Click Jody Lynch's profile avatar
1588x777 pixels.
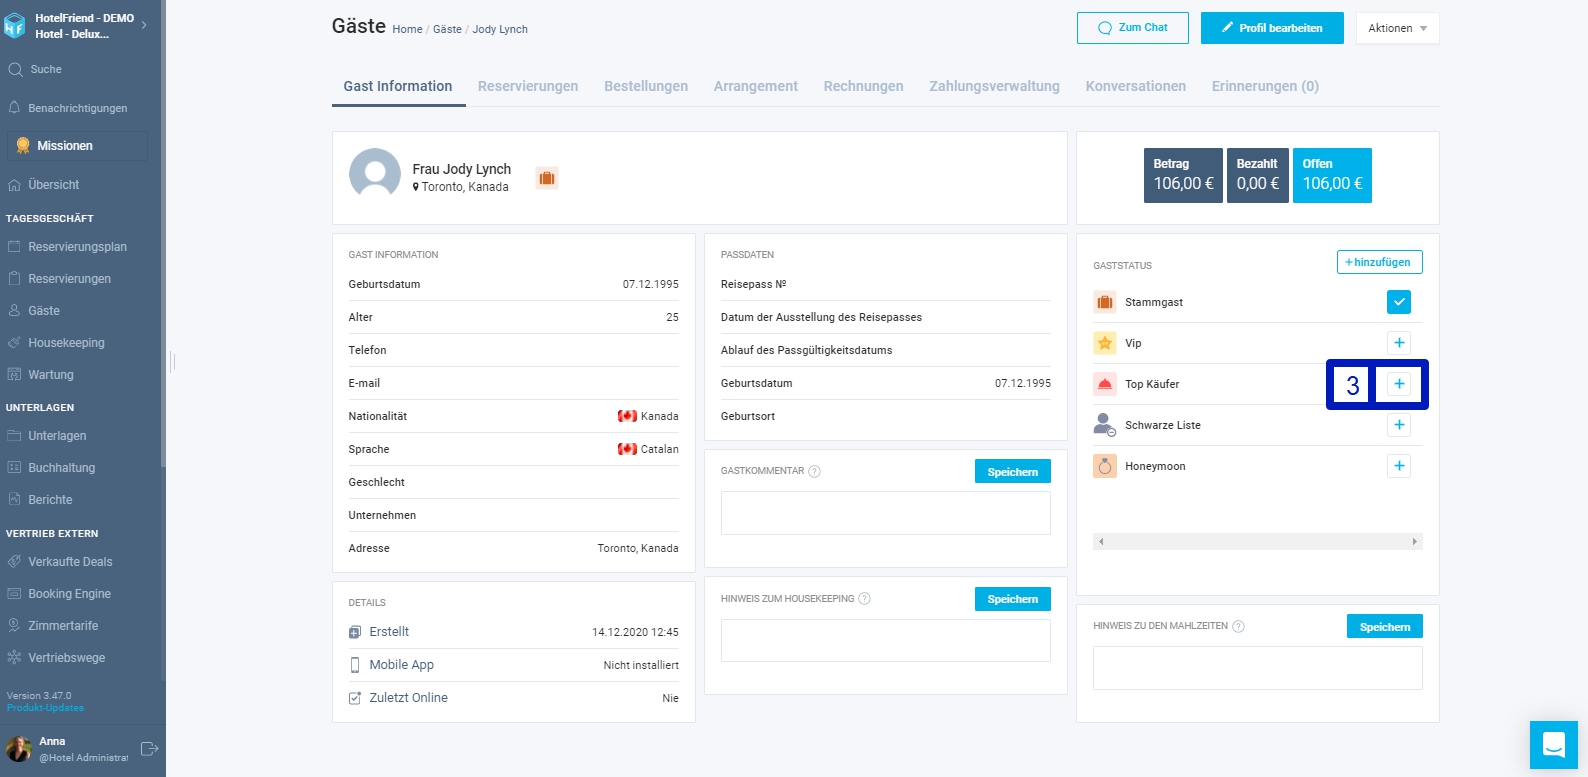click(375, 175)
